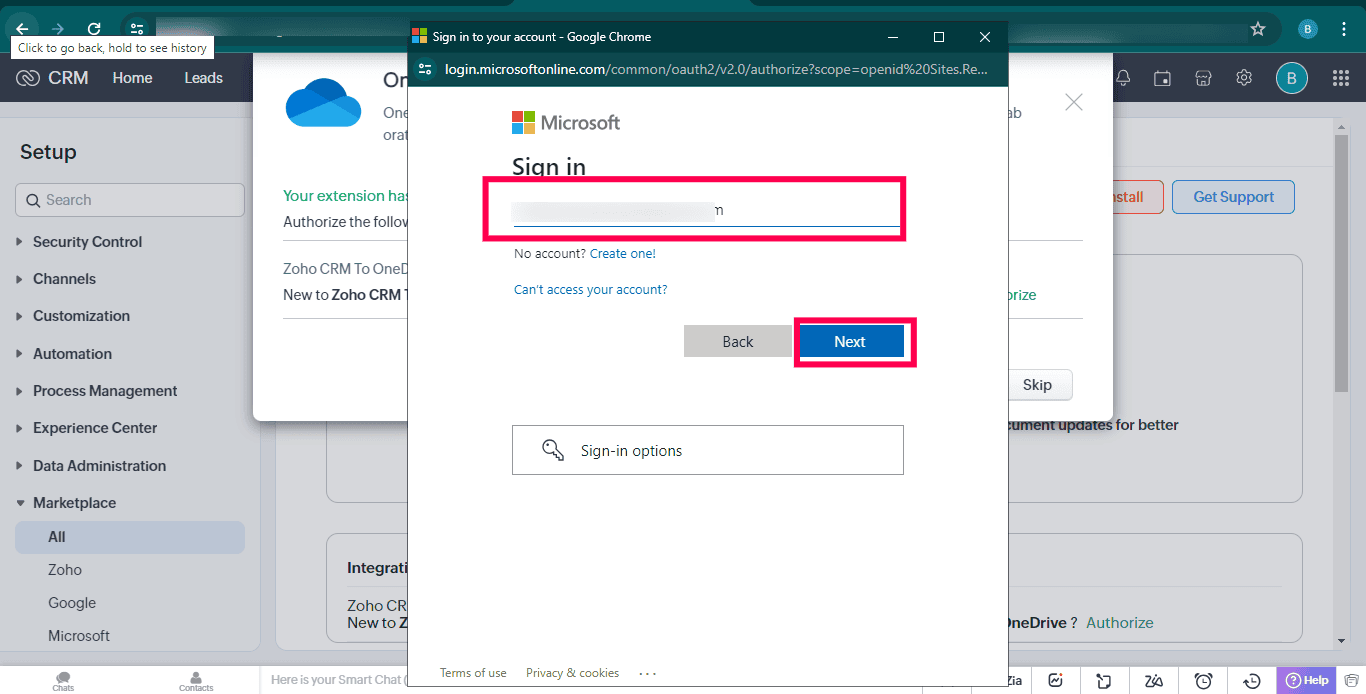The image size is (1366, 694).
Task: Close the OneDrive extension dialog with X
Action: (x=1074, y=102)
